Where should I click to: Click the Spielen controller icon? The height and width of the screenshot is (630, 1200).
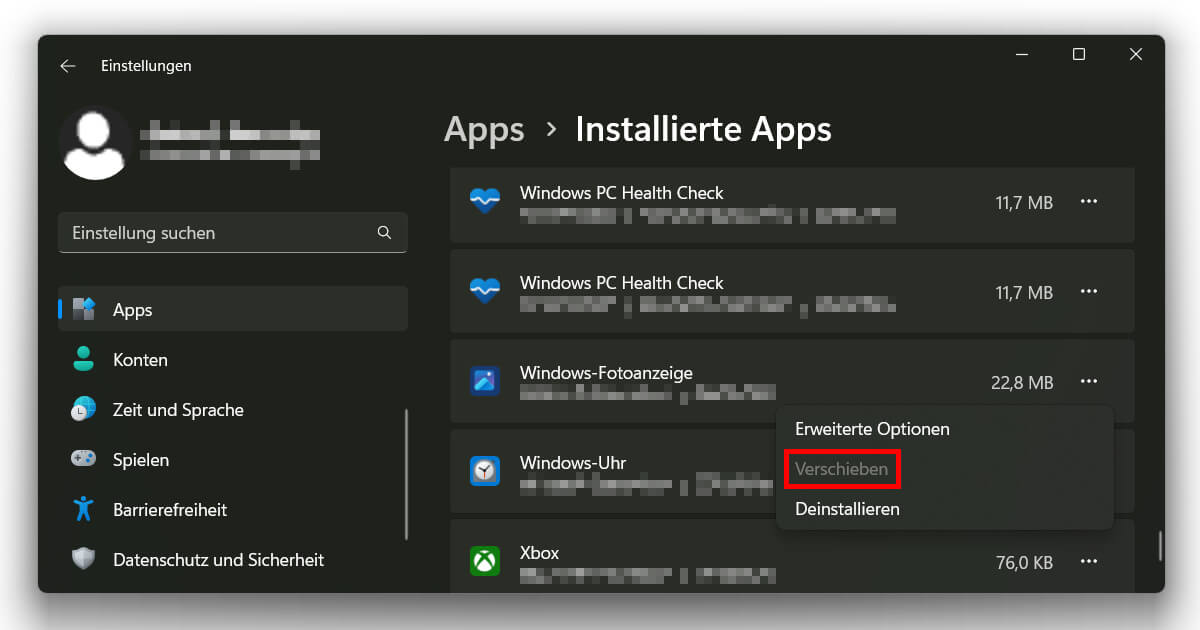click(x=85, y=459)
